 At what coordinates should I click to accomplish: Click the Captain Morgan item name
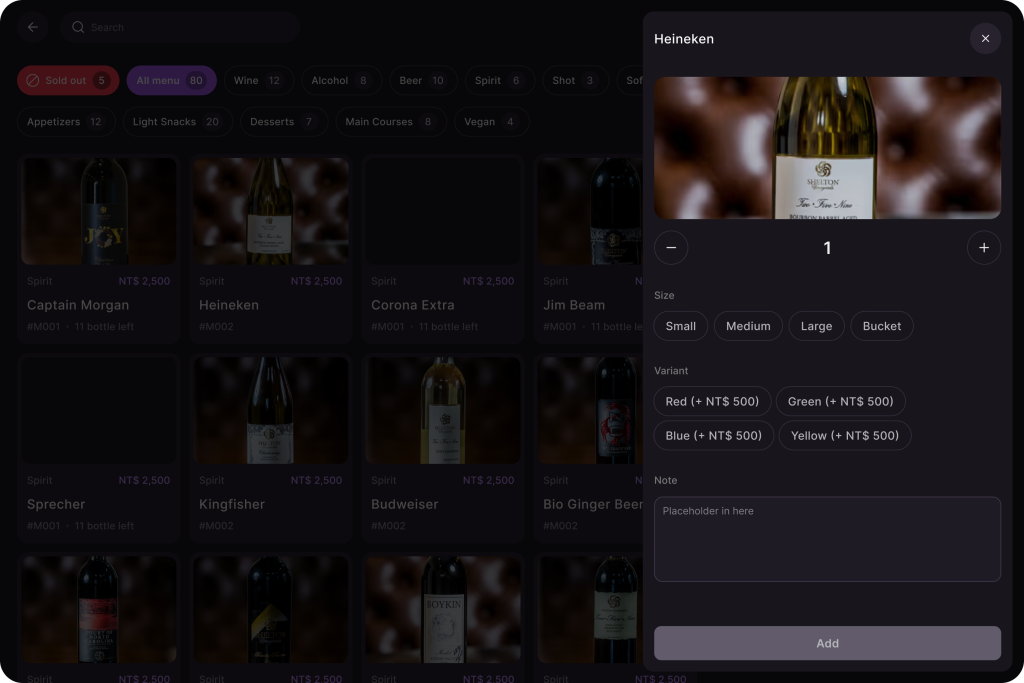(x=78, y=305)
